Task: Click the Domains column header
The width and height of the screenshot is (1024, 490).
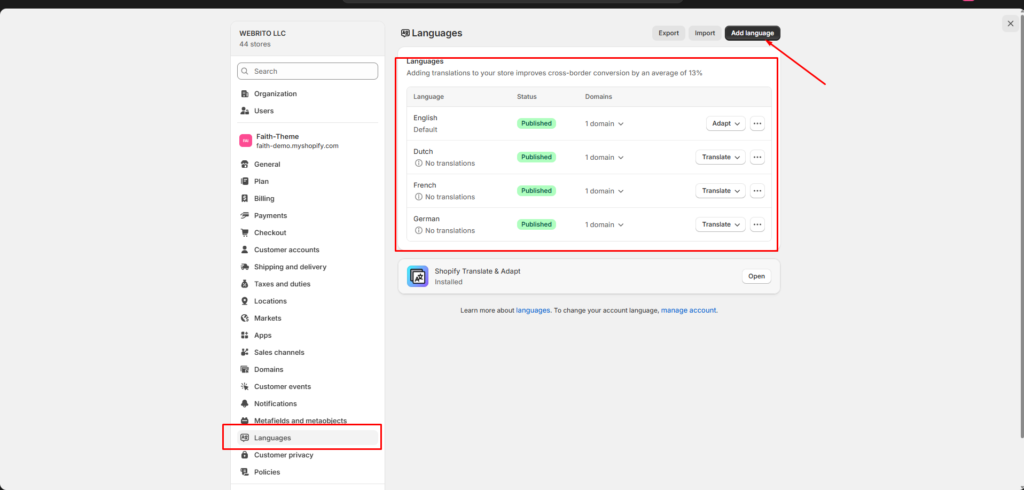Action: click(599, 97)
